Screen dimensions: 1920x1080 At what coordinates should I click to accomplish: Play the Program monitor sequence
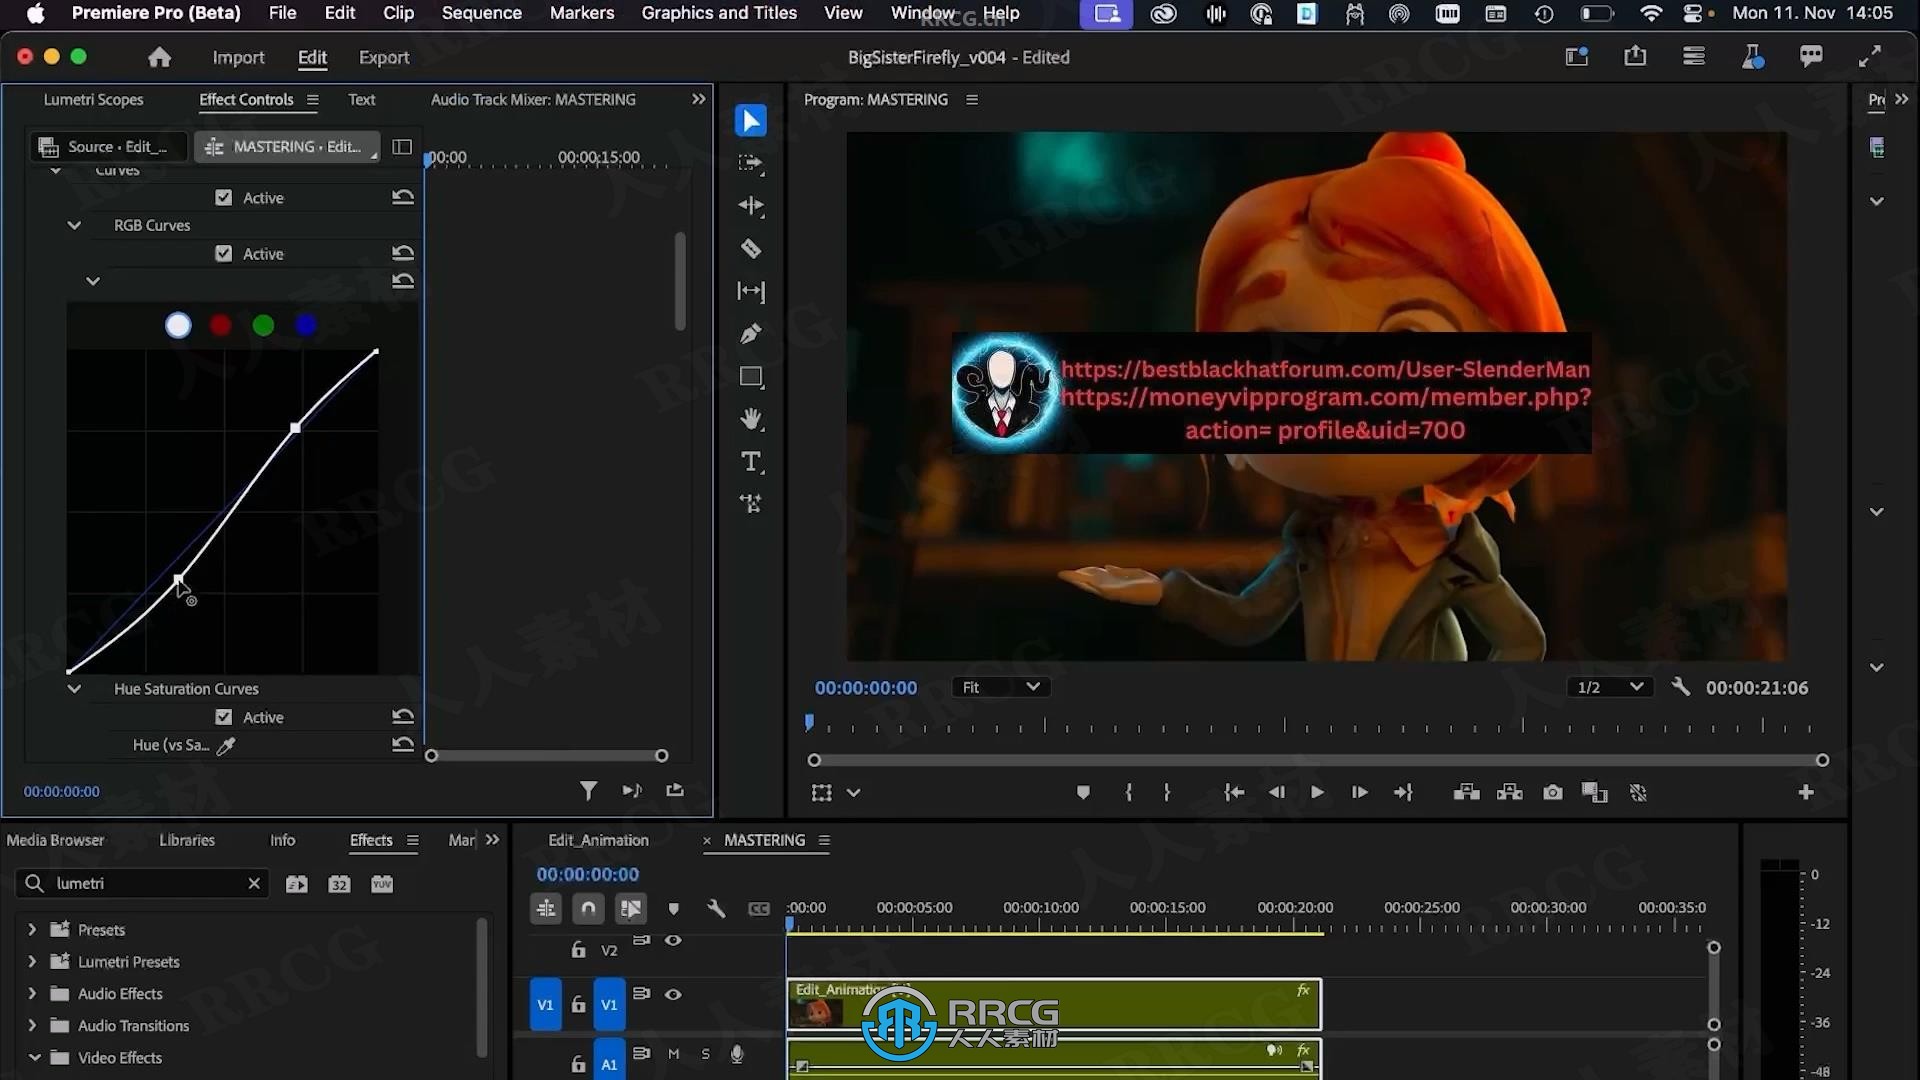coord(1318,793)
